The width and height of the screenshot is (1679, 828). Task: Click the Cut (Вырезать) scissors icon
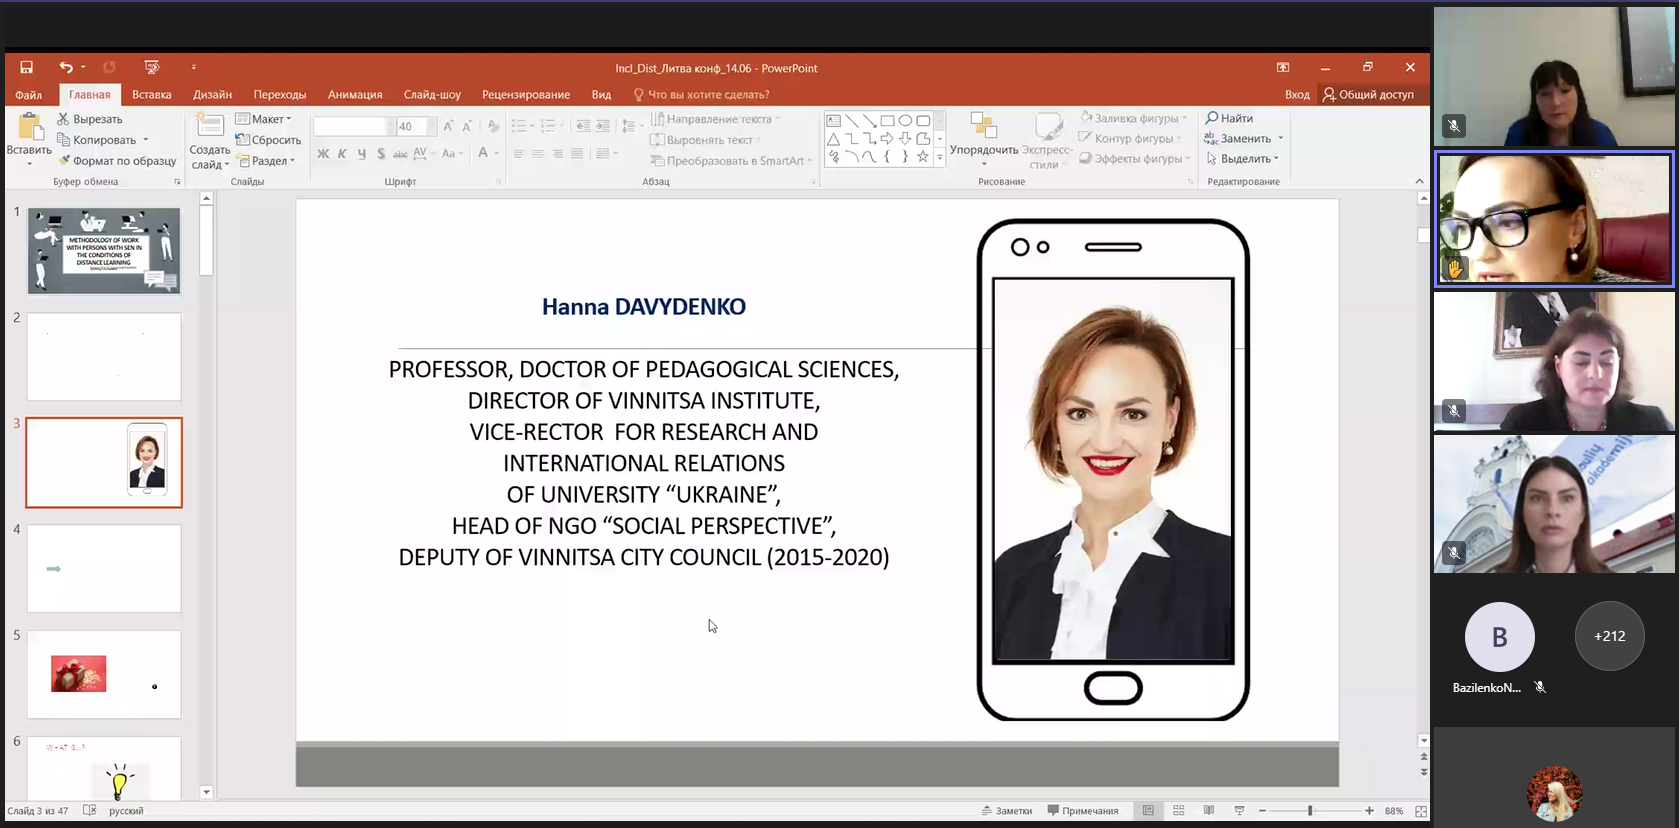coord(64,119)
